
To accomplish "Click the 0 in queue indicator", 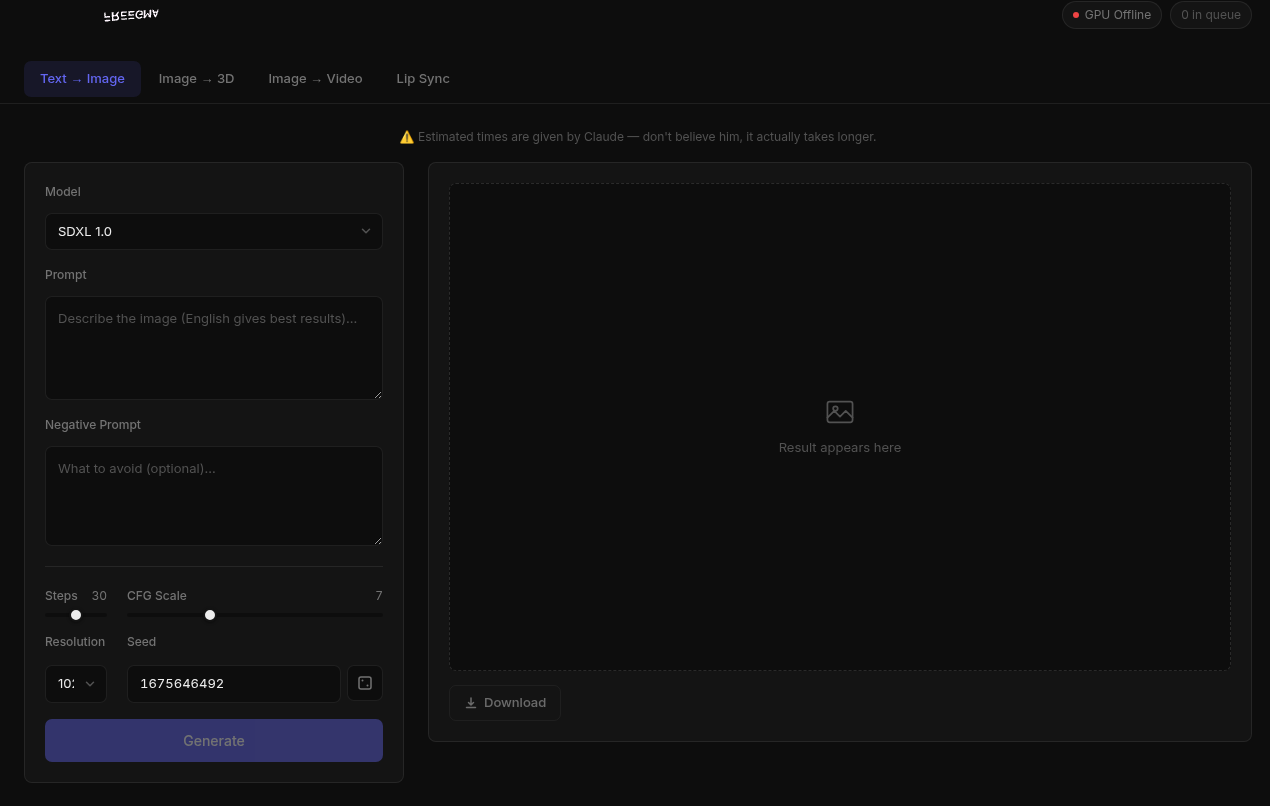I will (1211, 15).
